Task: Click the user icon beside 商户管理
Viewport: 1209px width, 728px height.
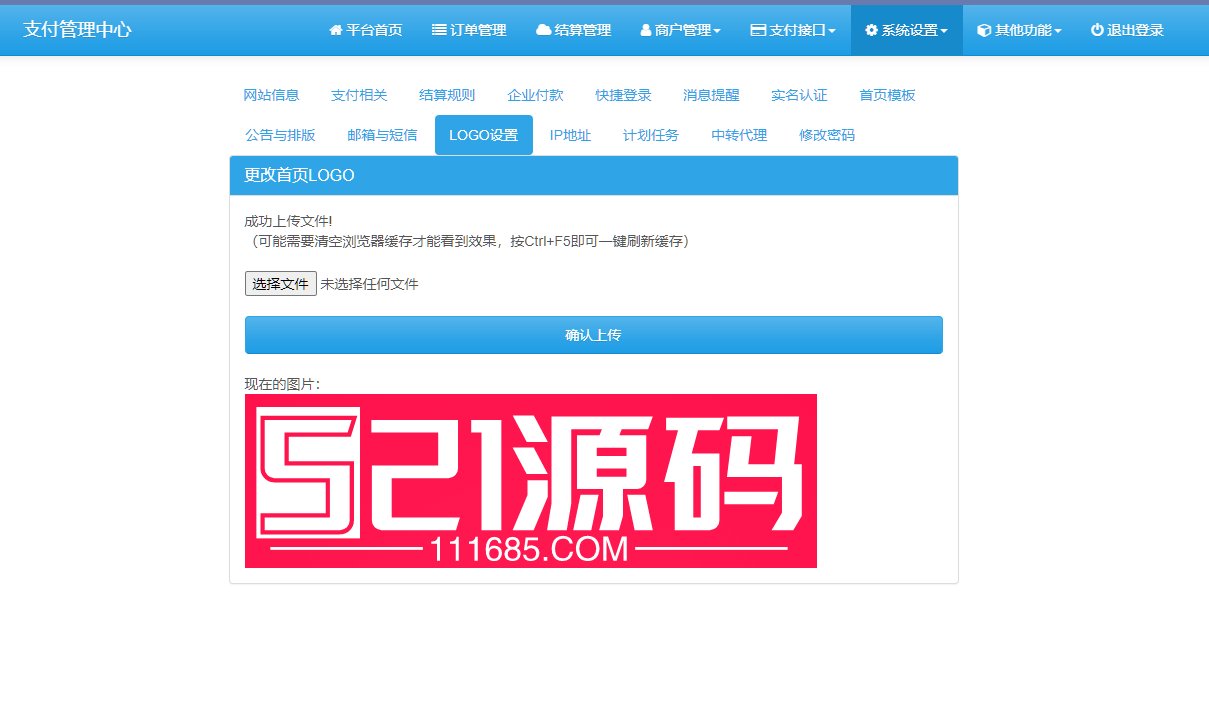Action: coord(646,30)
